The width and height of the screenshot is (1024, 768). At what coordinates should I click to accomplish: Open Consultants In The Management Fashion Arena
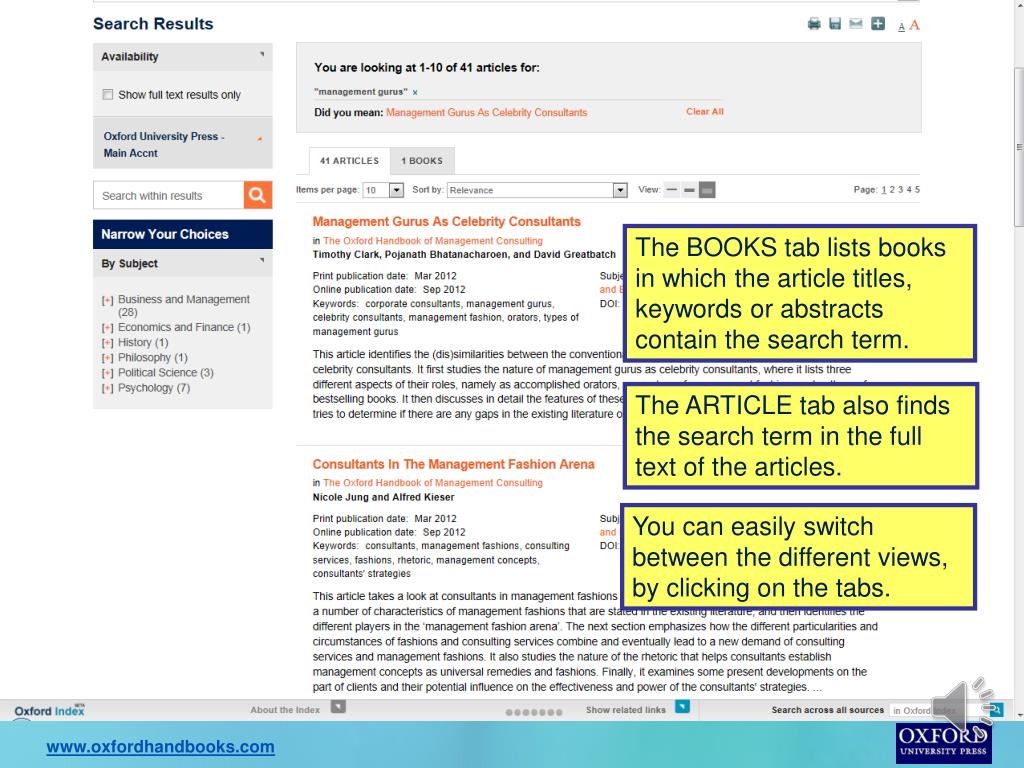click(x=453, y=464)
